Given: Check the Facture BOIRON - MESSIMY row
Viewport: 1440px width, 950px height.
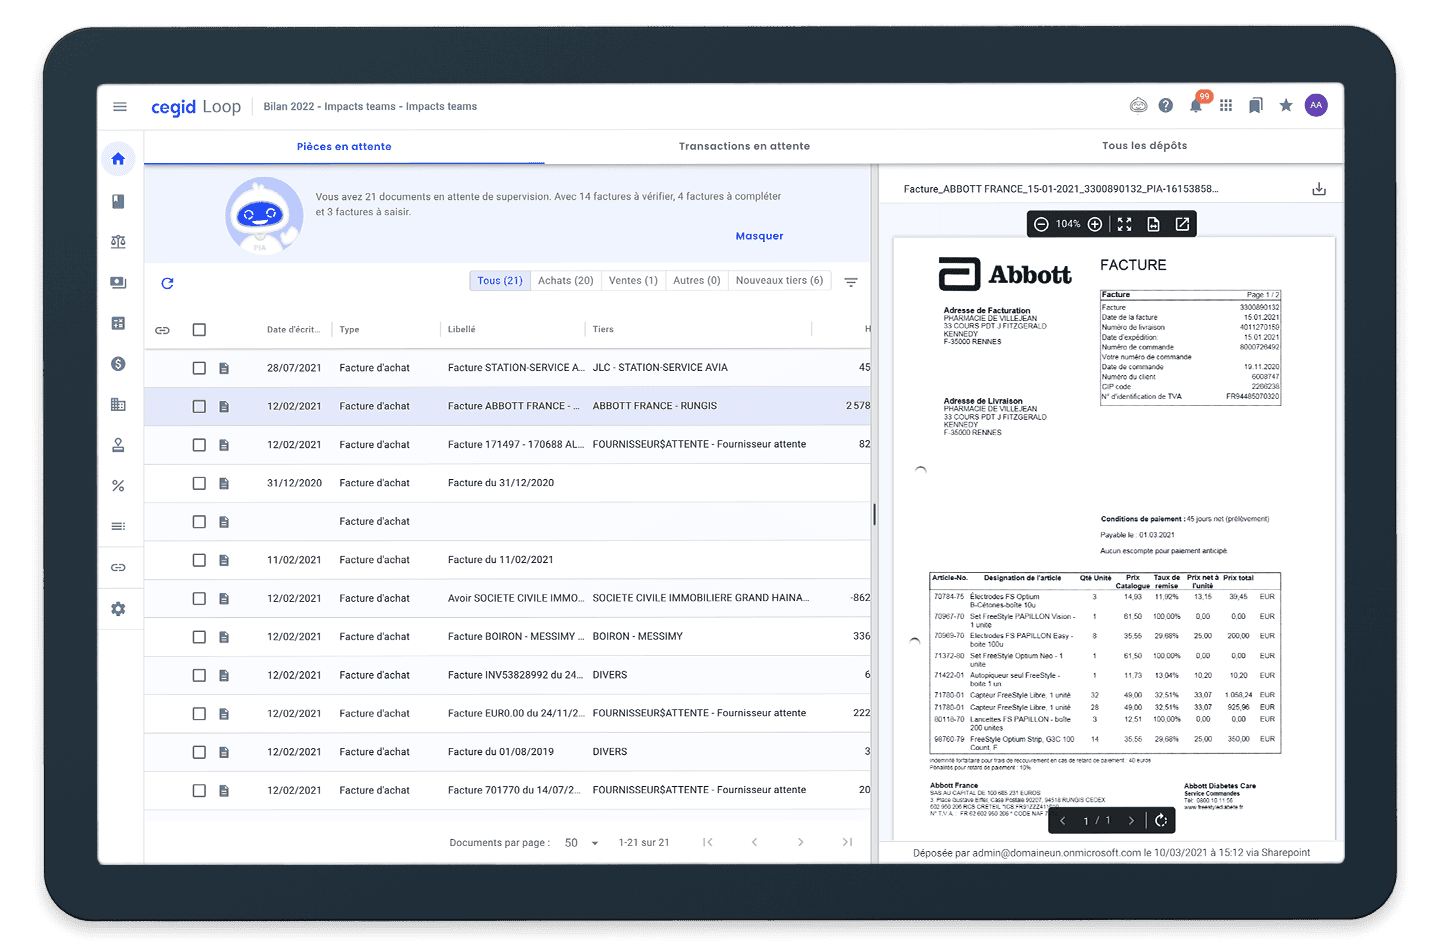Looking at the screenshot, I should (x=198, y=636).
